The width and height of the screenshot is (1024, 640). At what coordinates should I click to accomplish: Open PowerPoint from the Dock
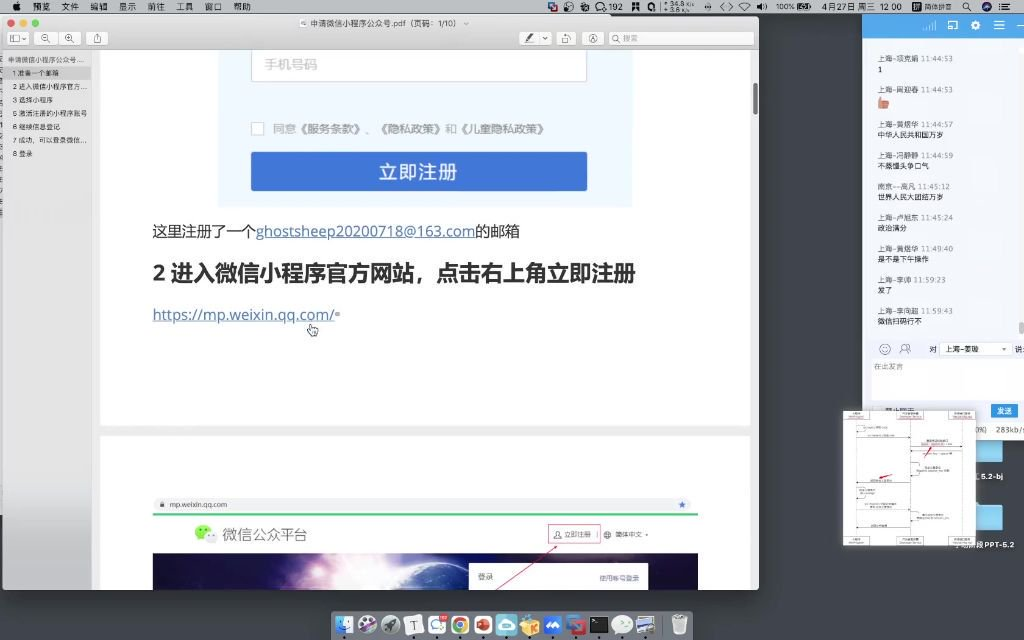[x=483, y=625]
